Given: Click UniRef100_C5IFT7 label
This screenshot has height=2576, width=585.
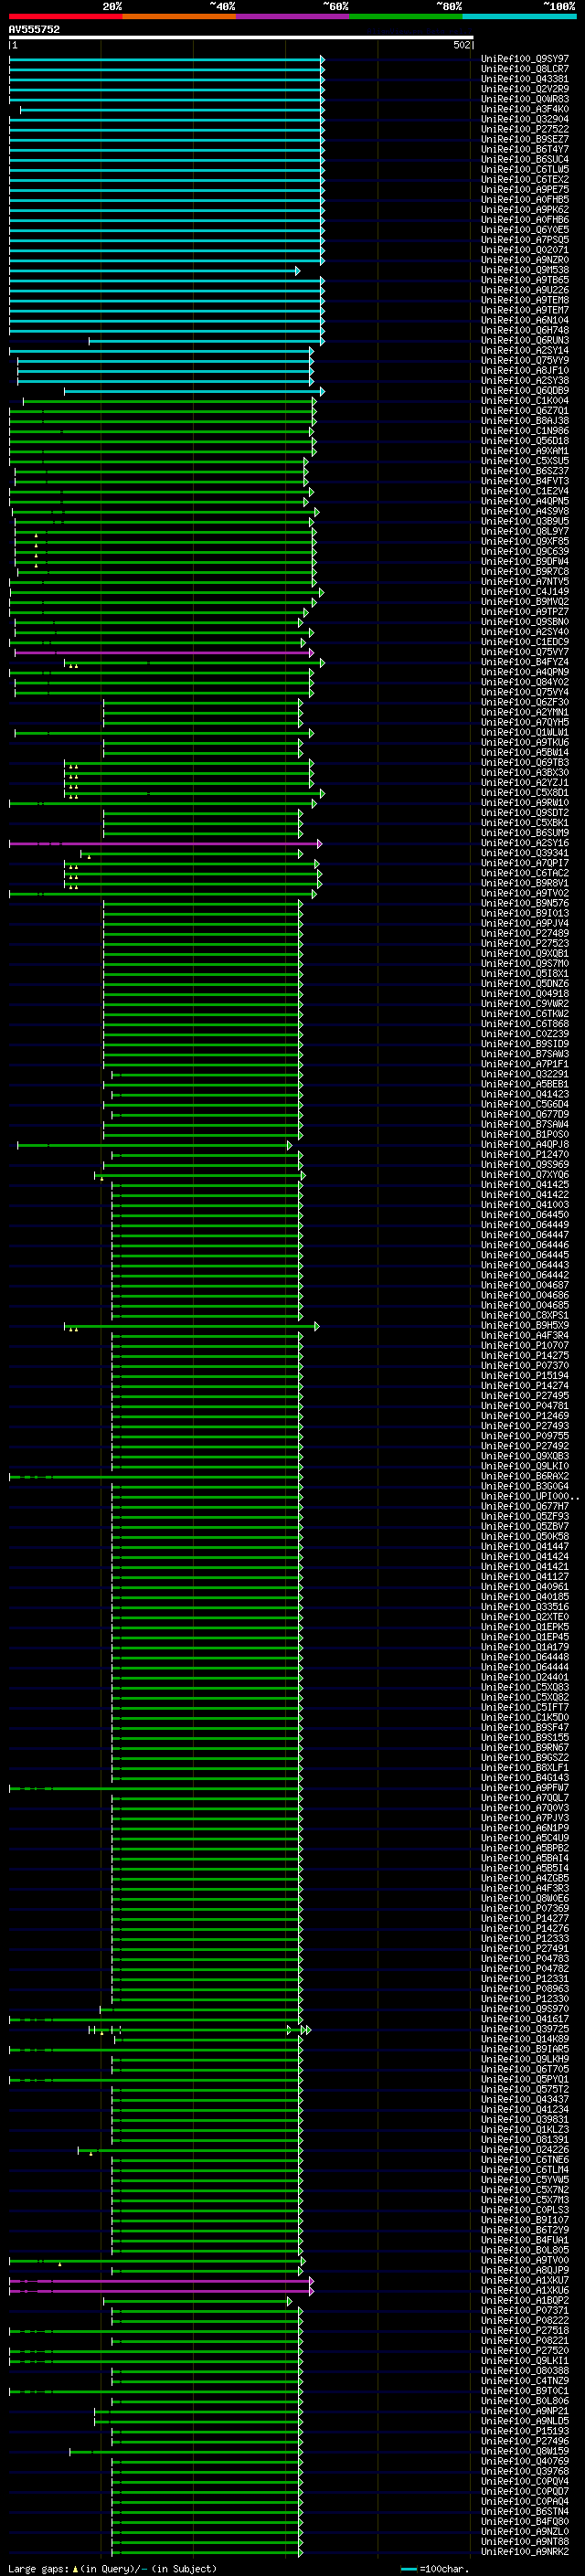Looking at the screenshot, I should [525, 1708].
